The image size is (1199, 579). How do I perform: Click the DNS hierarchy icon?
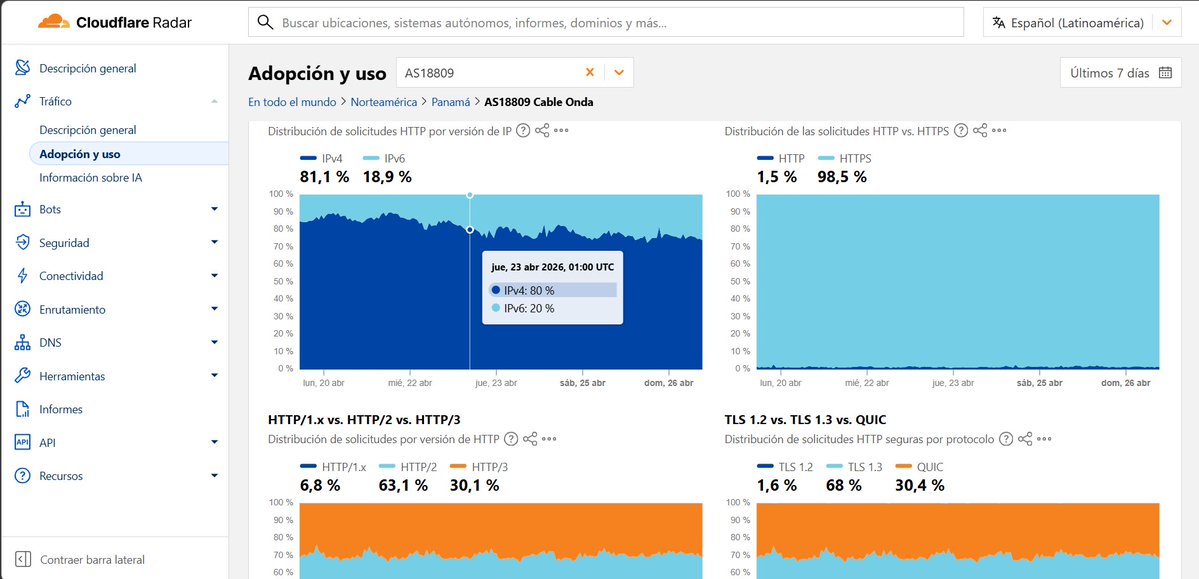click(x=23, y=343)
